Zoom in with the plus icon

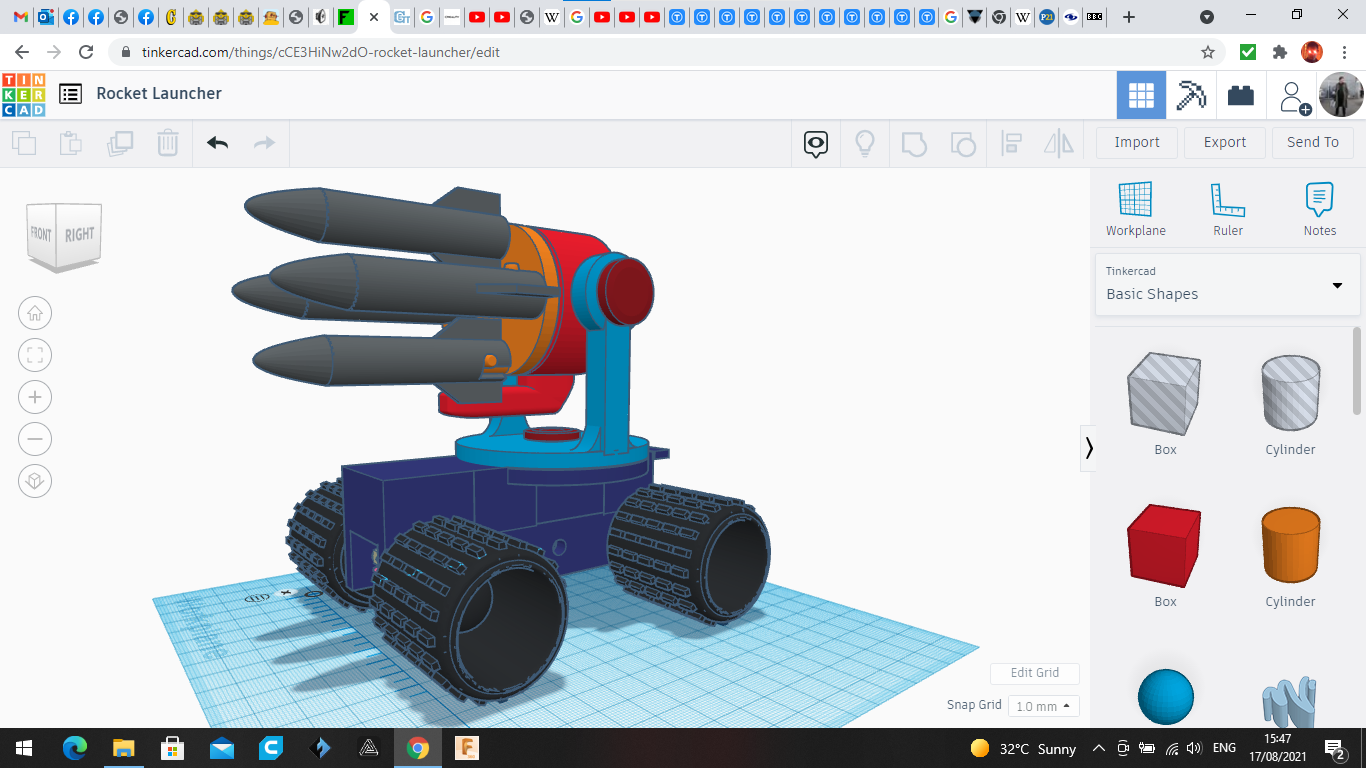[x=35, y=397]
